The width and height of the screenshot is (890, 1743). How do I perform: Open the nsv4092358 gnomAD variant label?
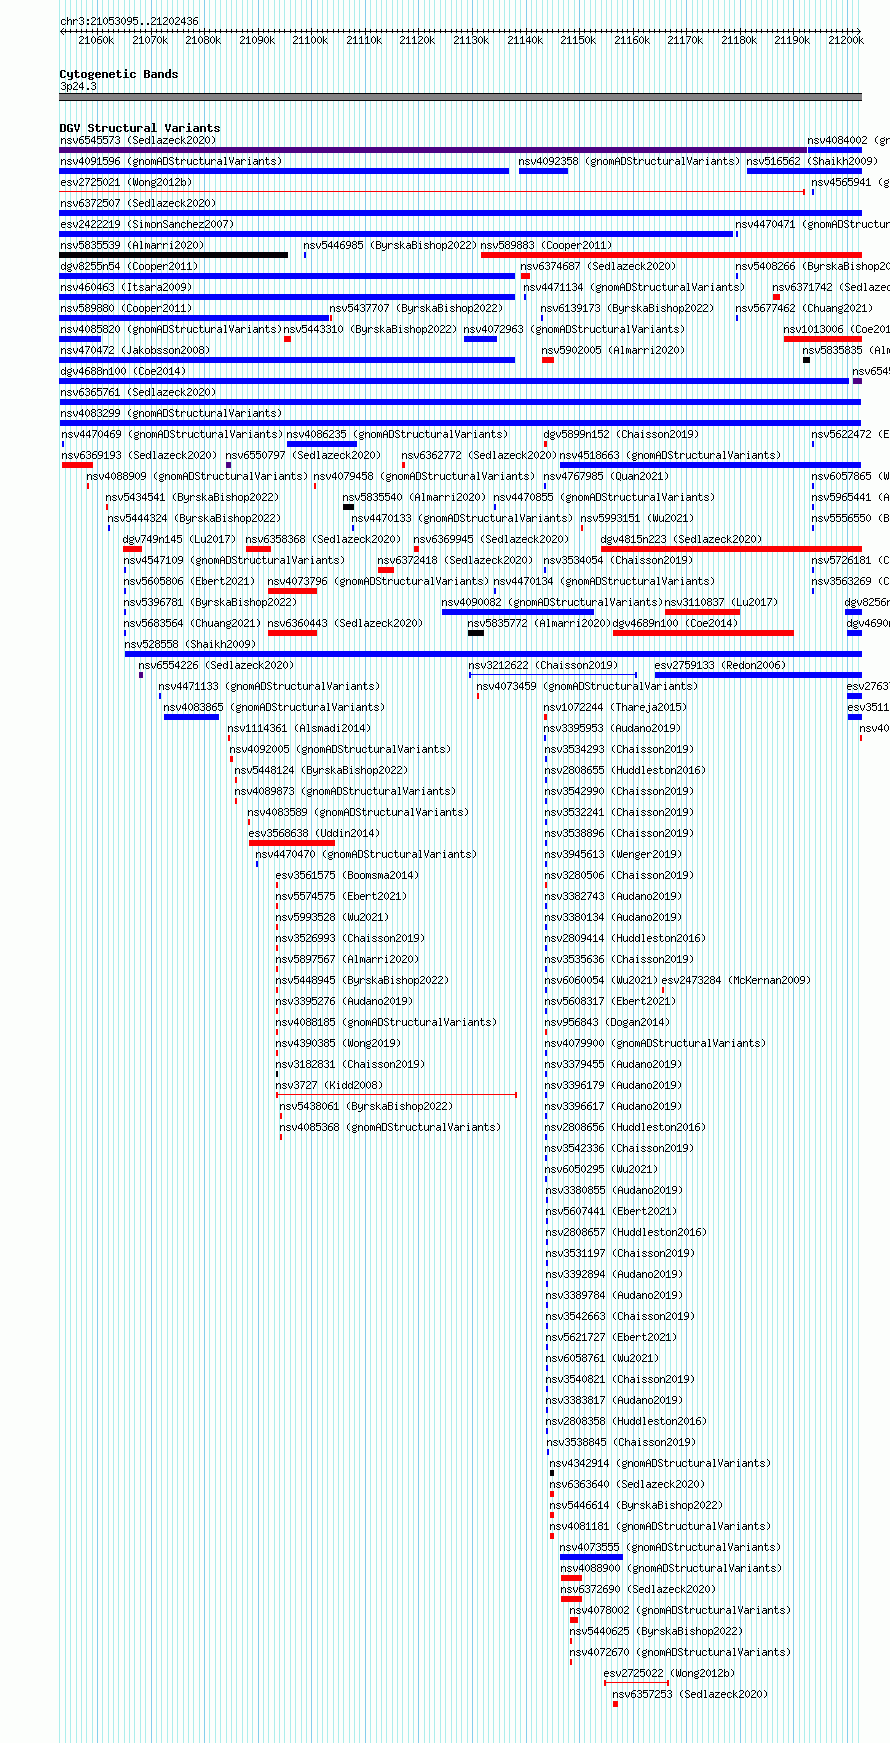[629, 161]
